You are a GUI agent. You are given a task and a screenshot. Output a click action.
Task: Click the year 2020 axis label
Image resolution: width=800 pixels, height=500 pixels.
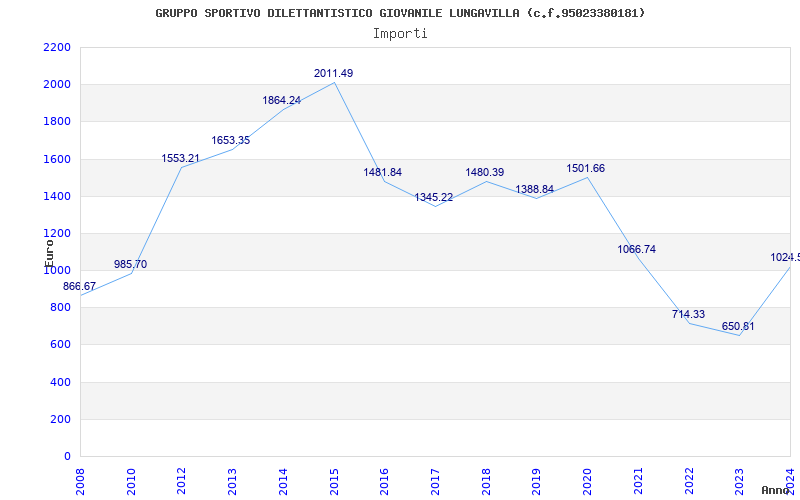tap(588, 481)
